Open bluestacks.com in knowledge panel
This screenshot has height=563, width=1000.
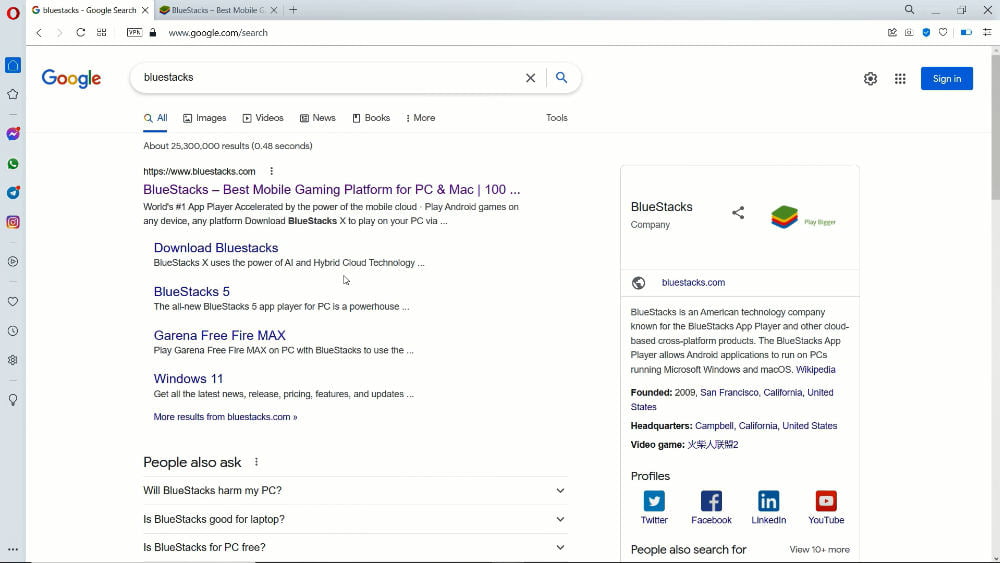point(693,282)
